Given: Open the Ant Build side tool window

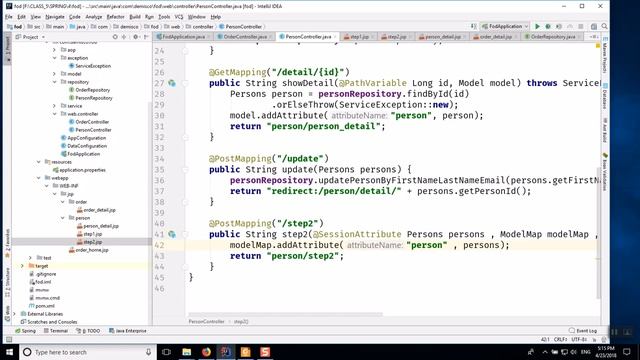Looking at the screenshot, I should [605, 131].
